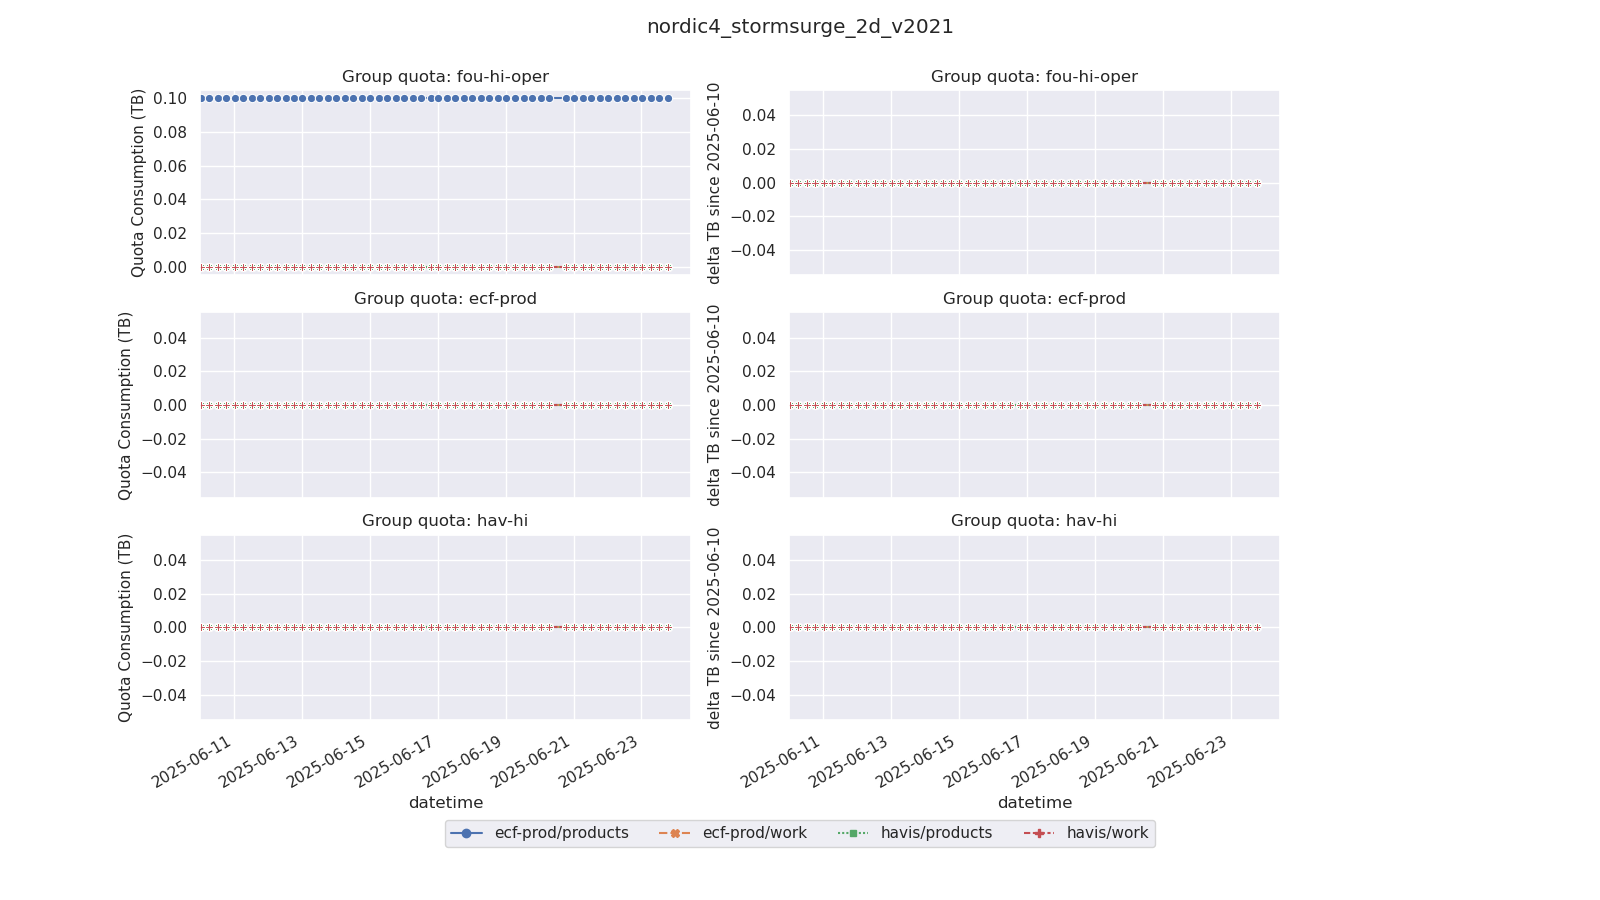1600x900 pixels.
Task: Click the 2025-06-13 date tick under the left column
Action: coord(260,762)
